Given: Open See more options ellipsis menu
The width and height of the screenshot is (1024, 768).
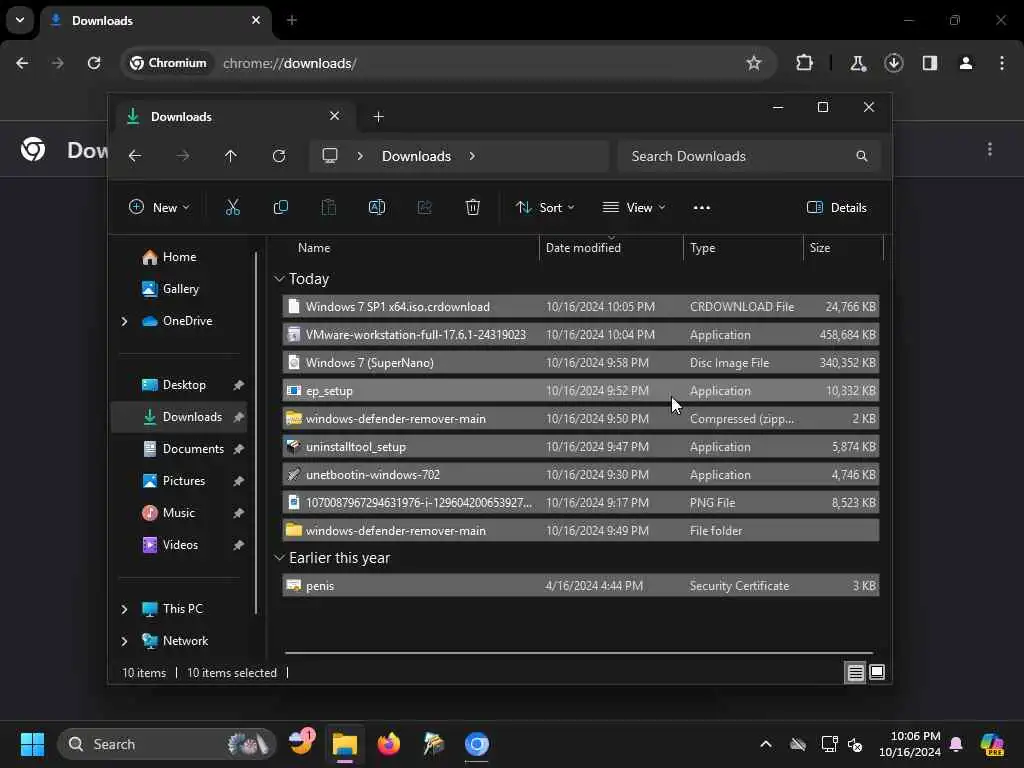Looking at the screenshot, I should pyautogui.click(x=701, y=208).
